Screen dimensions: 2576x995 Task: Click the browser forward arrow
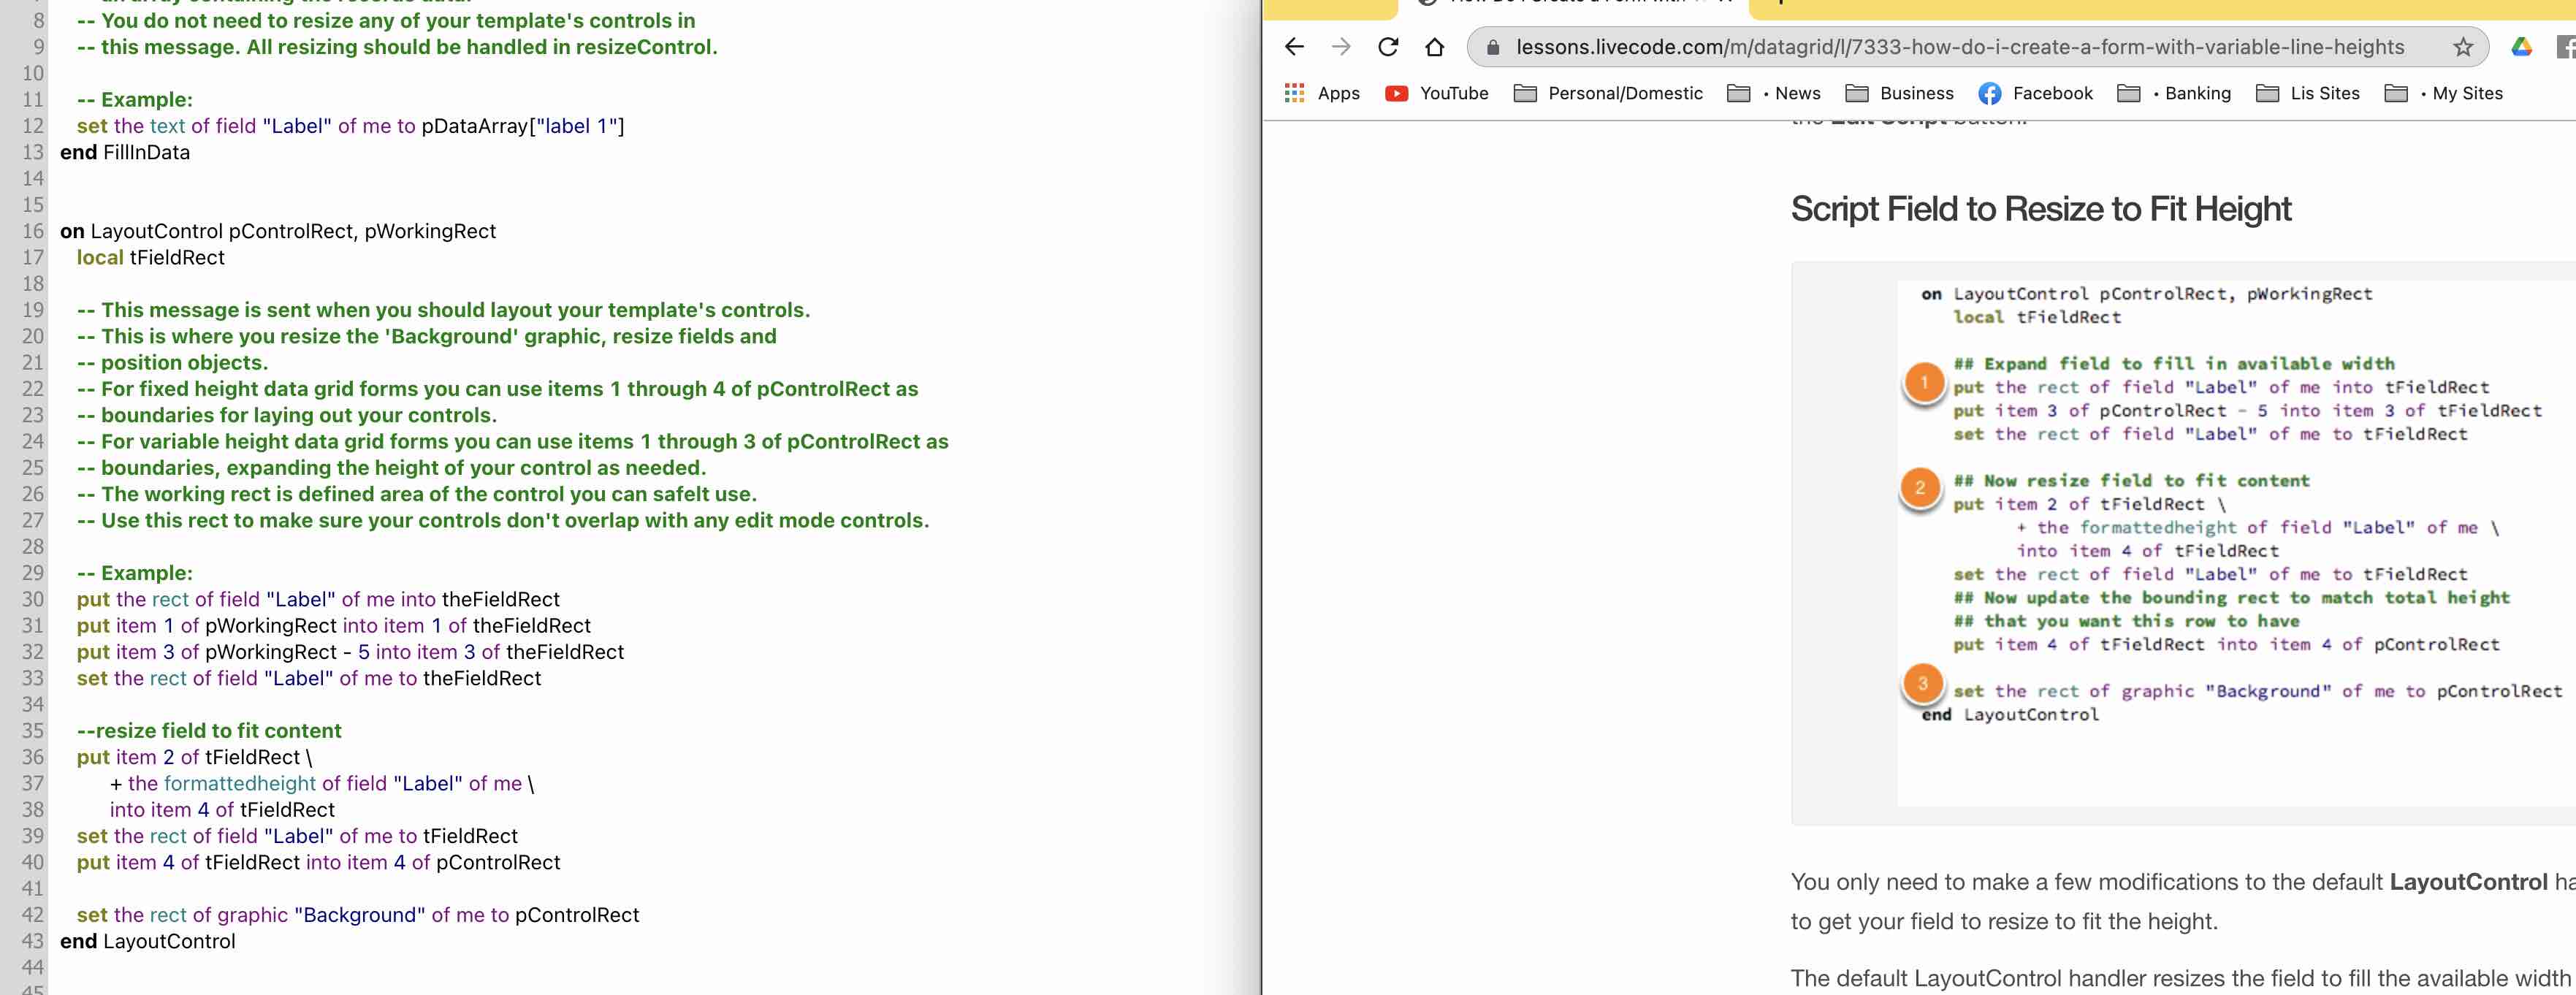[1341, 47]
